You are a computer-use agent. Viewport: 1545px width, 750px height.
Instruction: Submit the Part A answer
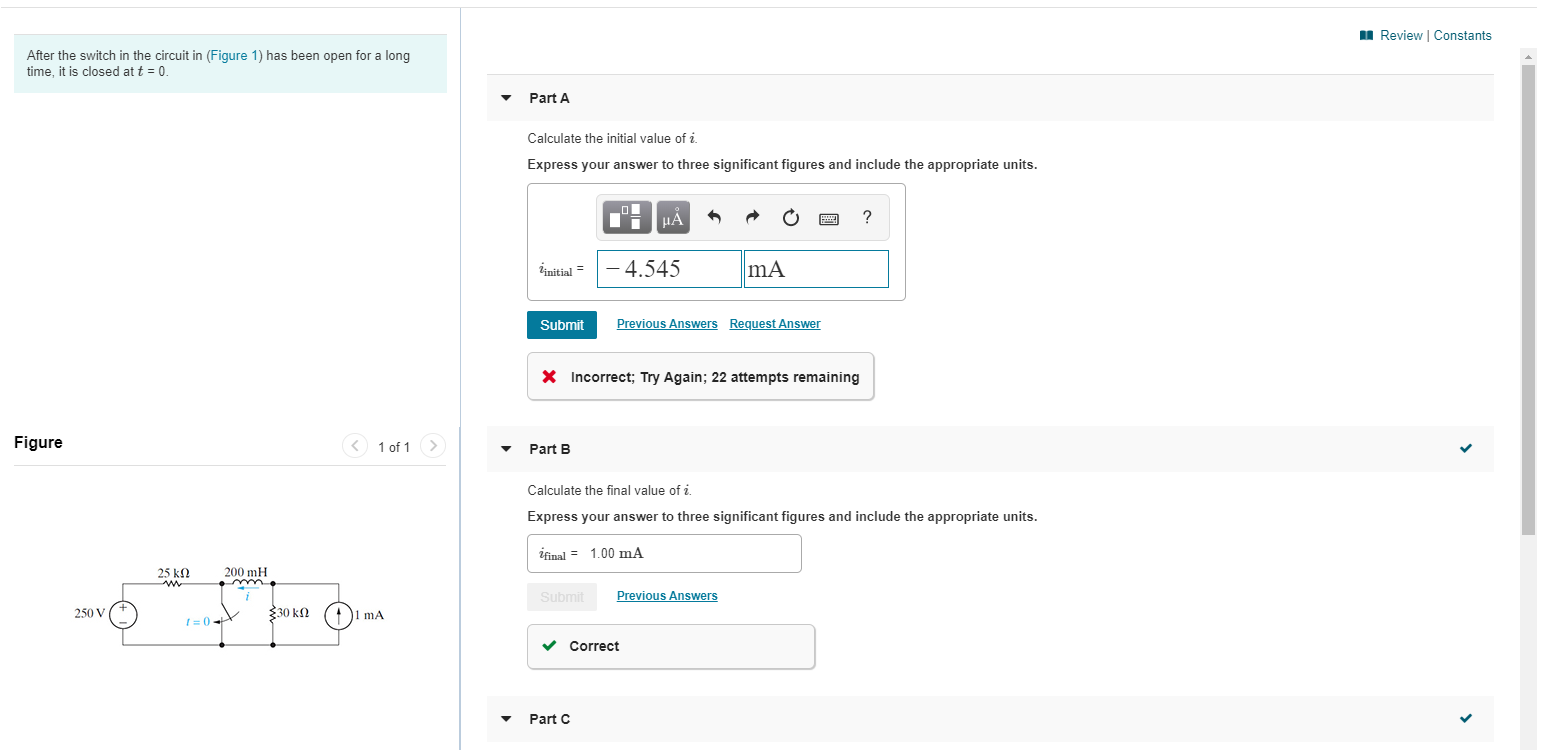[x=561, y=324]
